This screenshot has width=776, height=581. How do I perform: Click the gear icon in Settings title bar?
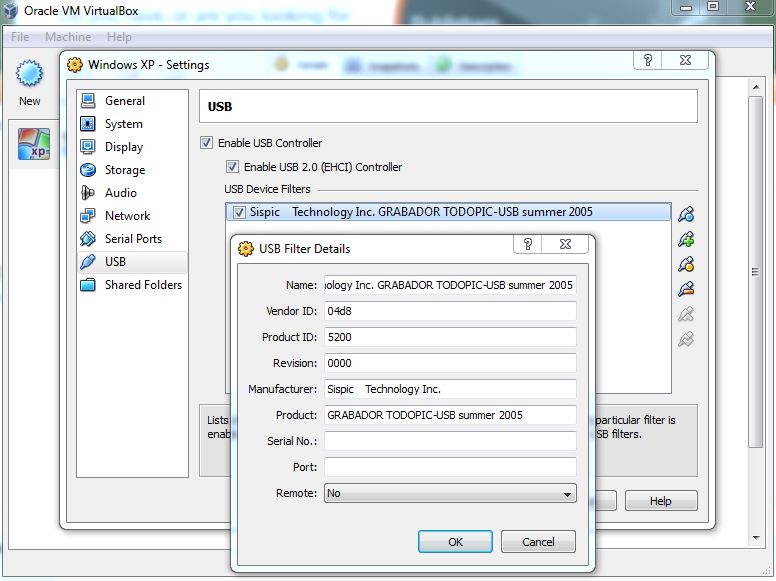75,65
